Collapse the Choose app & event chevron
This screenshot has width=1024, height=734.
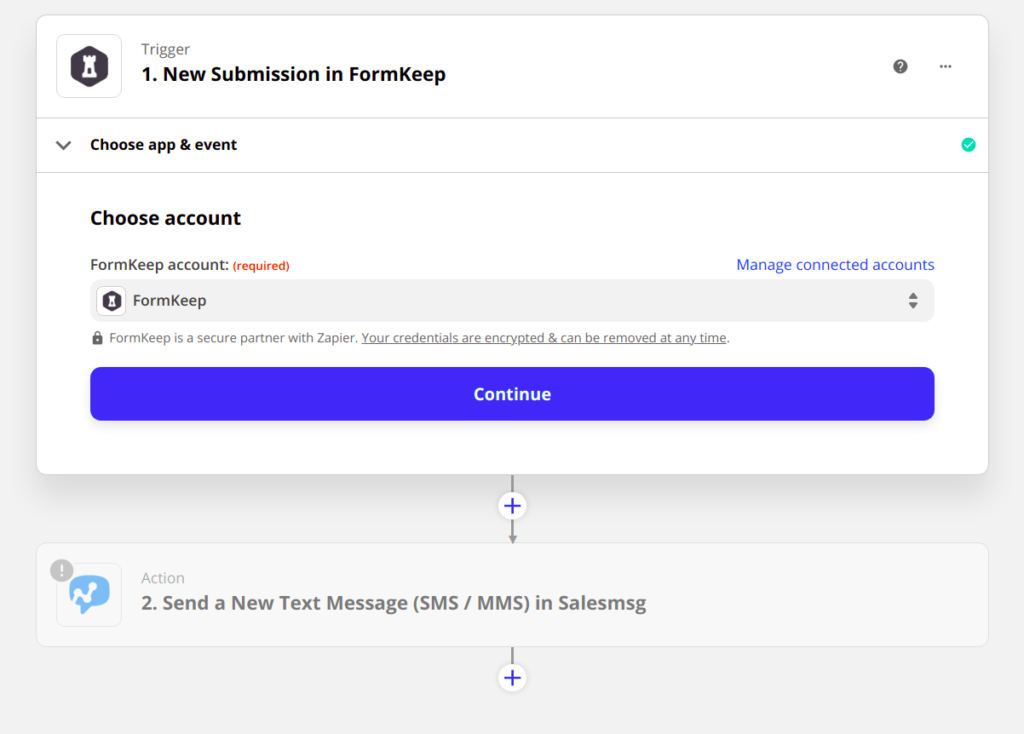pos(64,145)
